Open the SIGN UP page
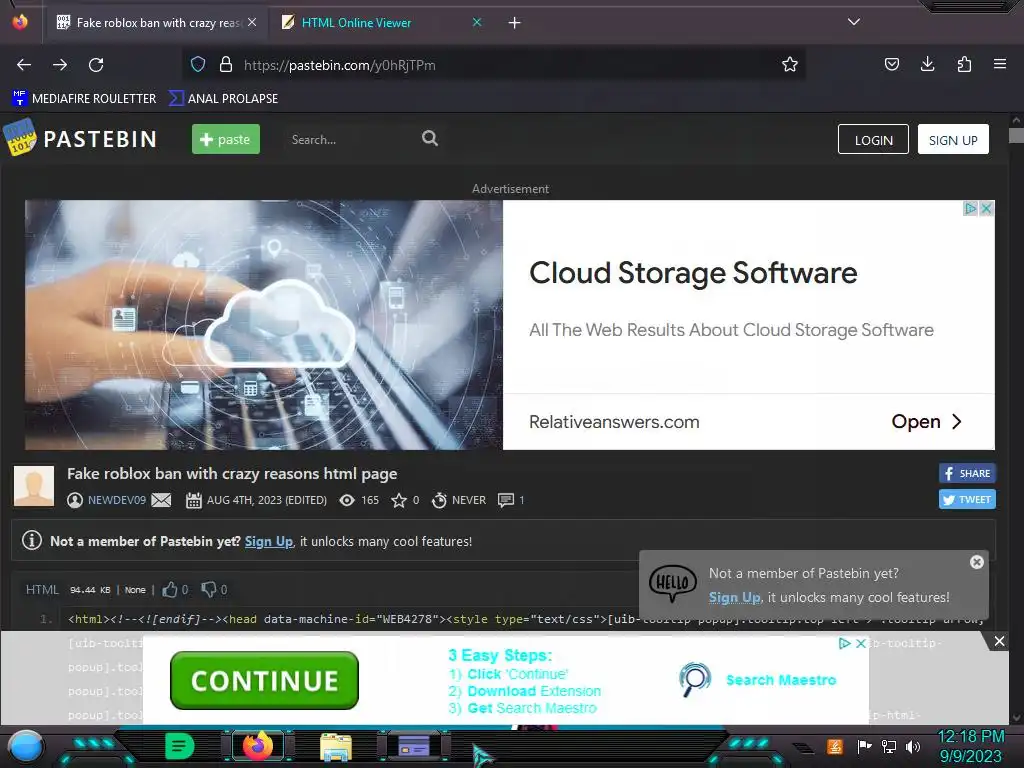Image resolution: width=1024 pixels, height=768 pixels. [953, 139]
